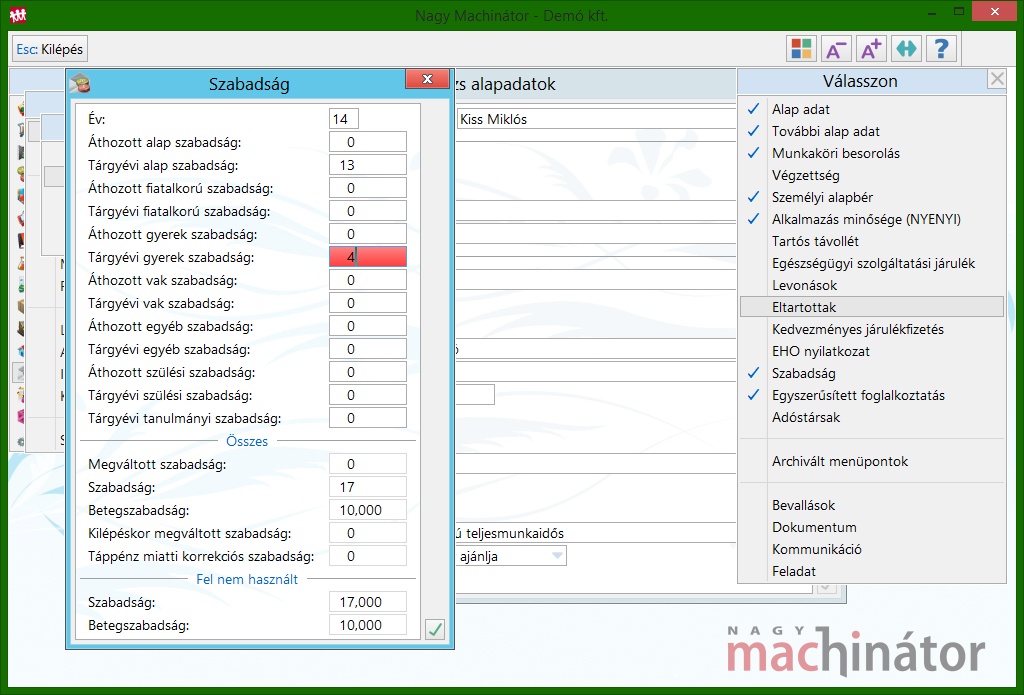Click Tárgyévi tanulmányi szabadság field
This screenshot has height=695, width=1024.
point(368,418)
